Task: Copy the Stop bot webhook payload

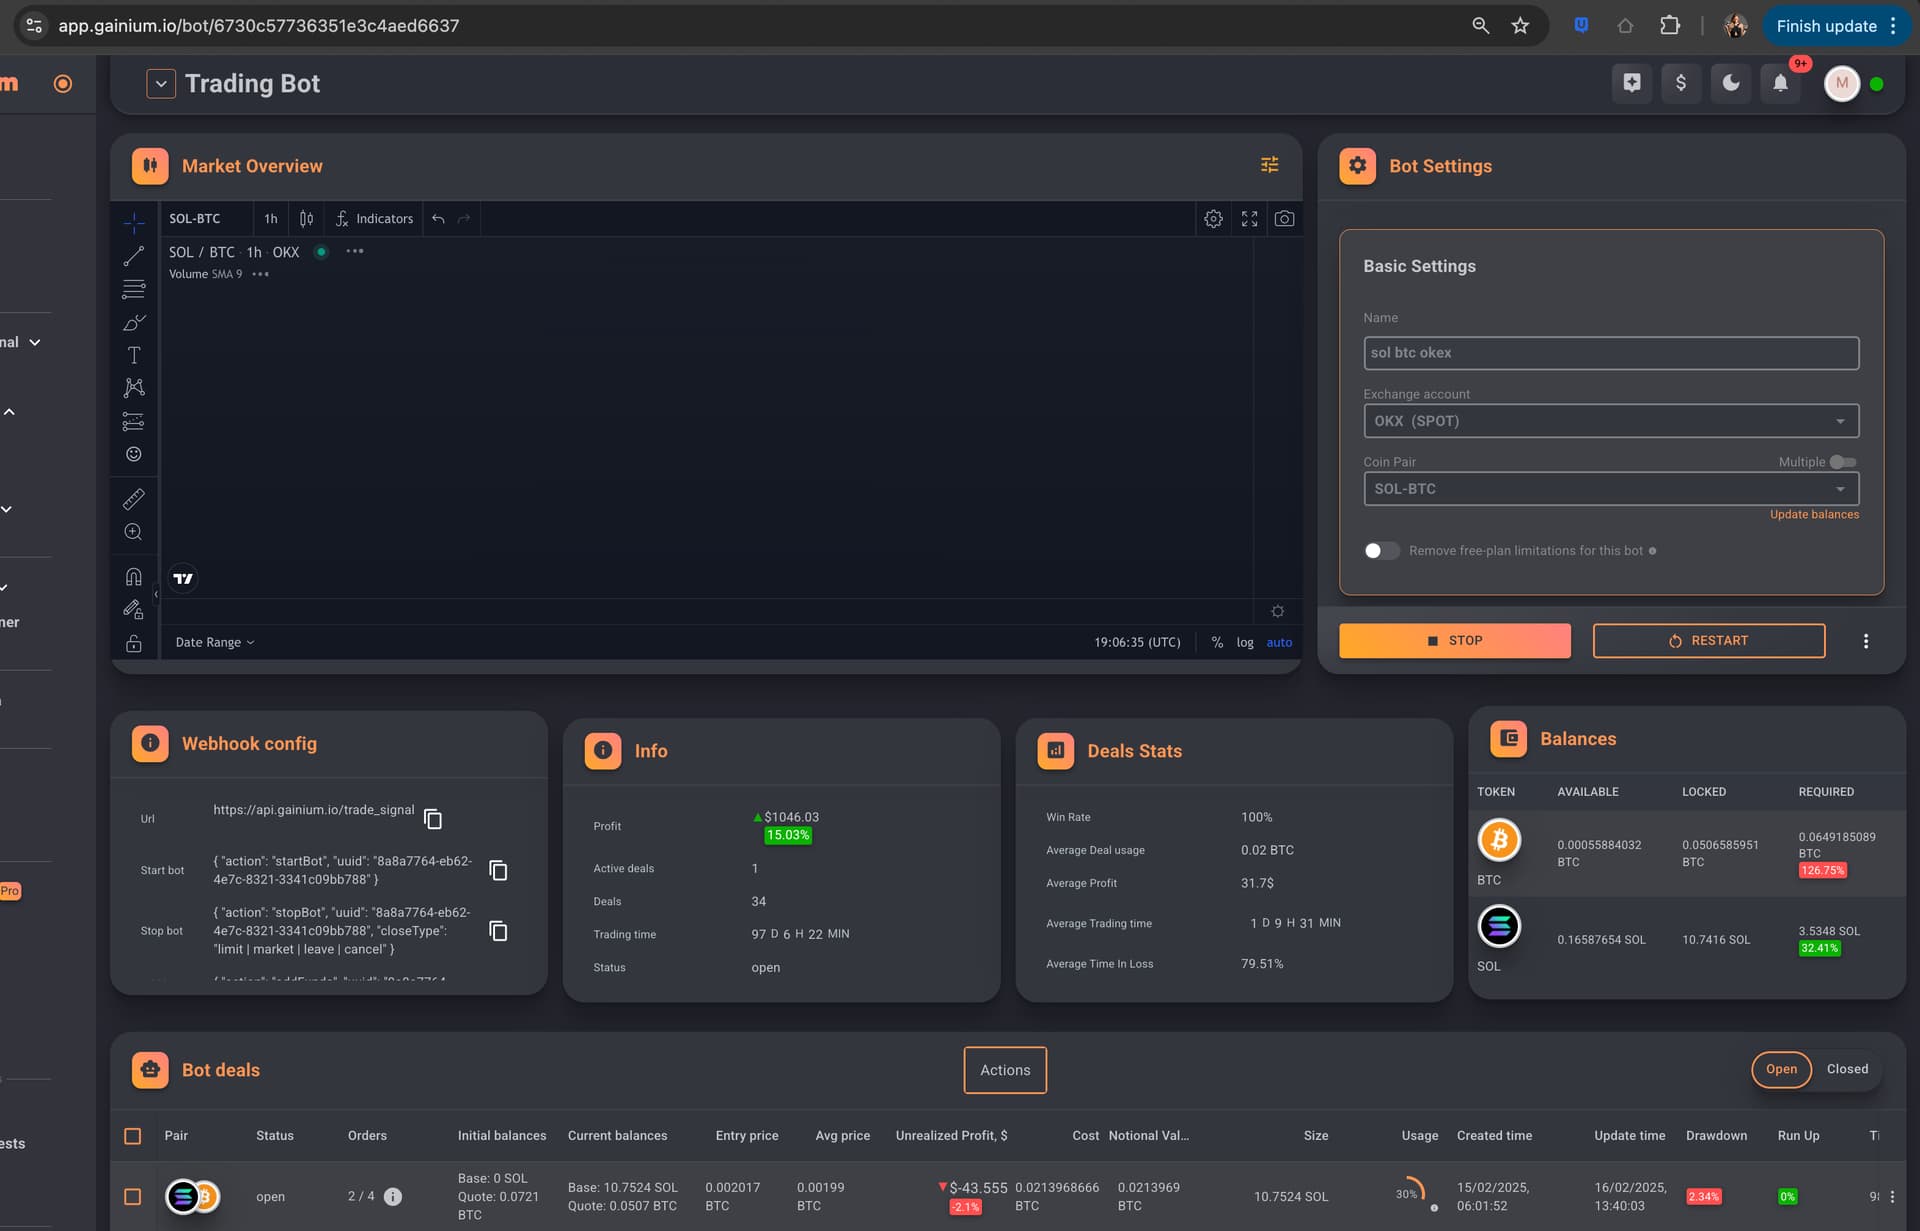Action: pyautogui.click(x=498, y=931)
